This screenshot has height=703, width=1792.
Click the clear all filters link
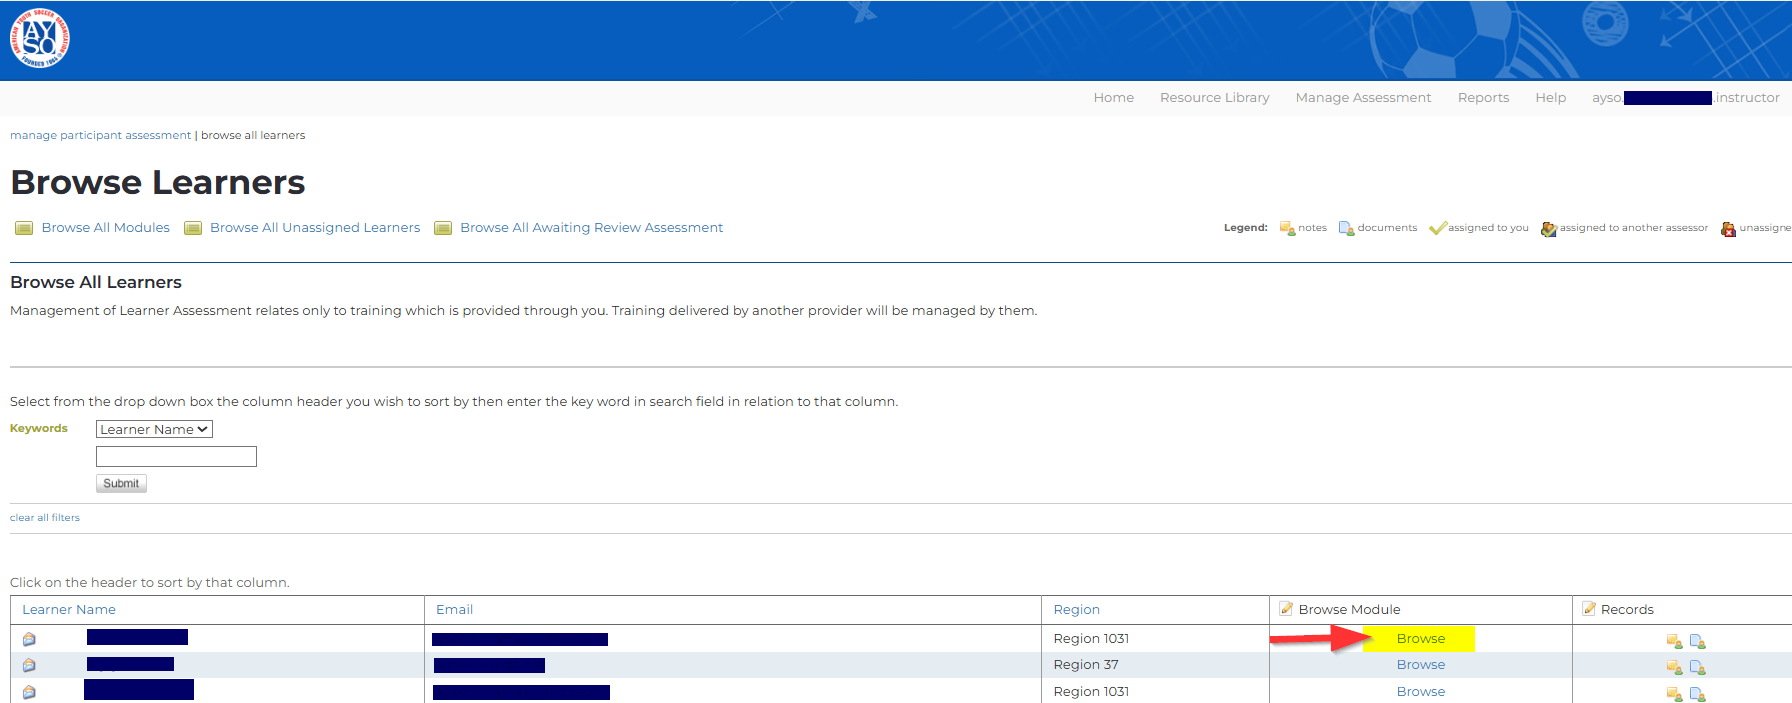click(x=45, y=518)
